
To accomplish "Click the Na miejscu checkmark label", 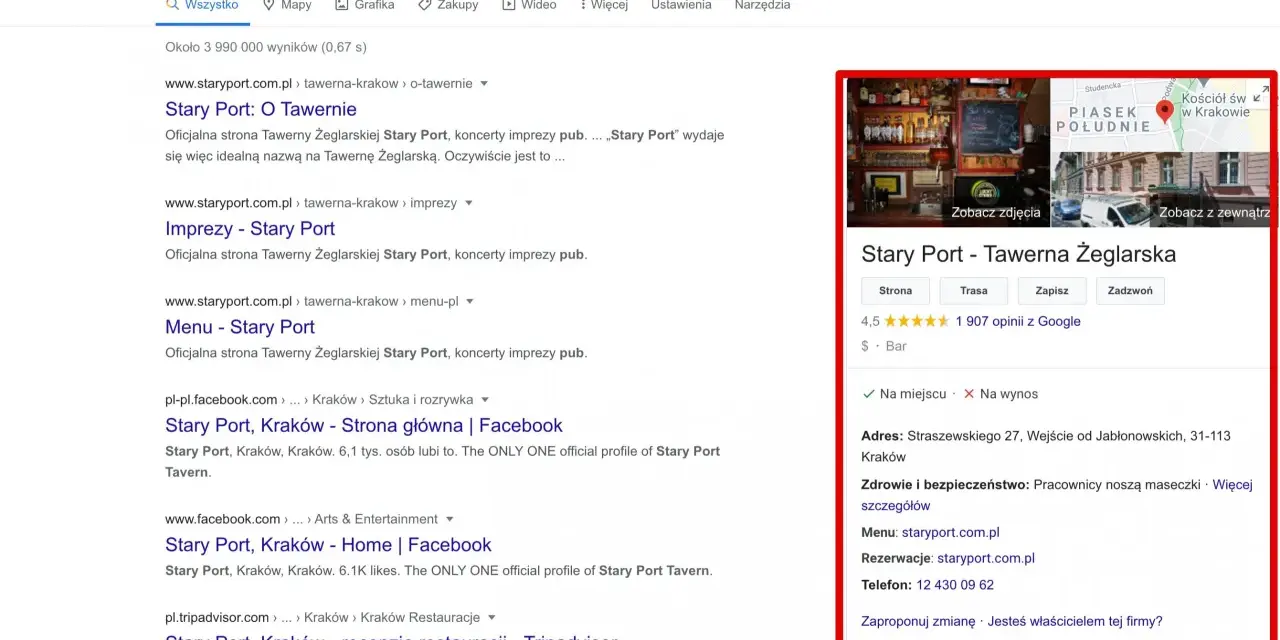I will point(904,394).
